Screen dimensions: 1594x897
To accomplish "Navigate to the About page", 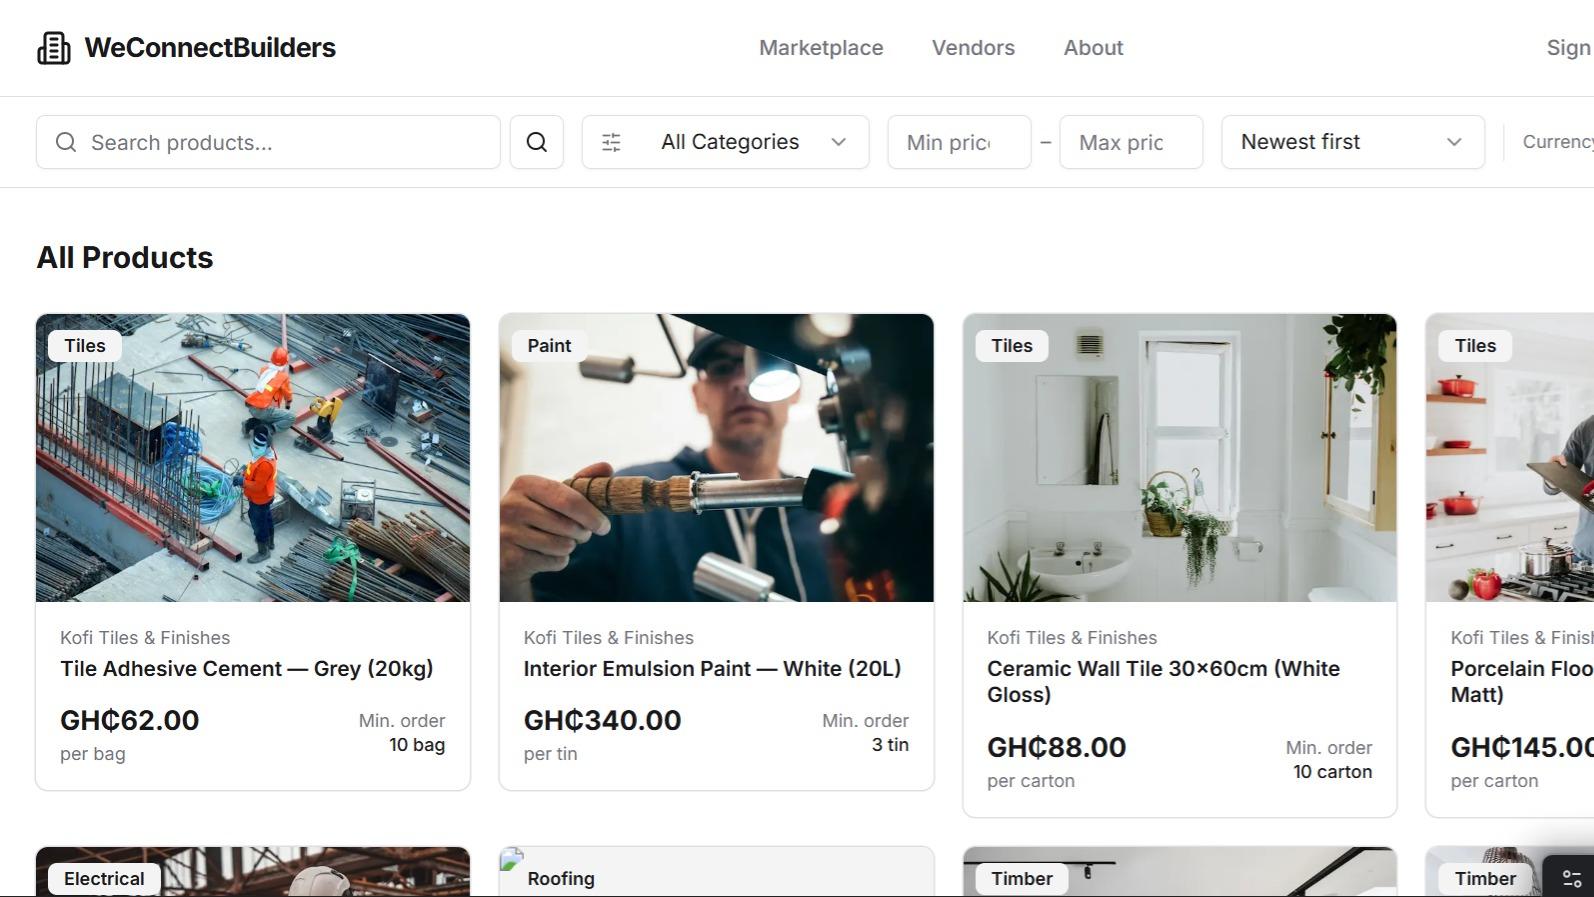I will click(x=1092, y=48).
